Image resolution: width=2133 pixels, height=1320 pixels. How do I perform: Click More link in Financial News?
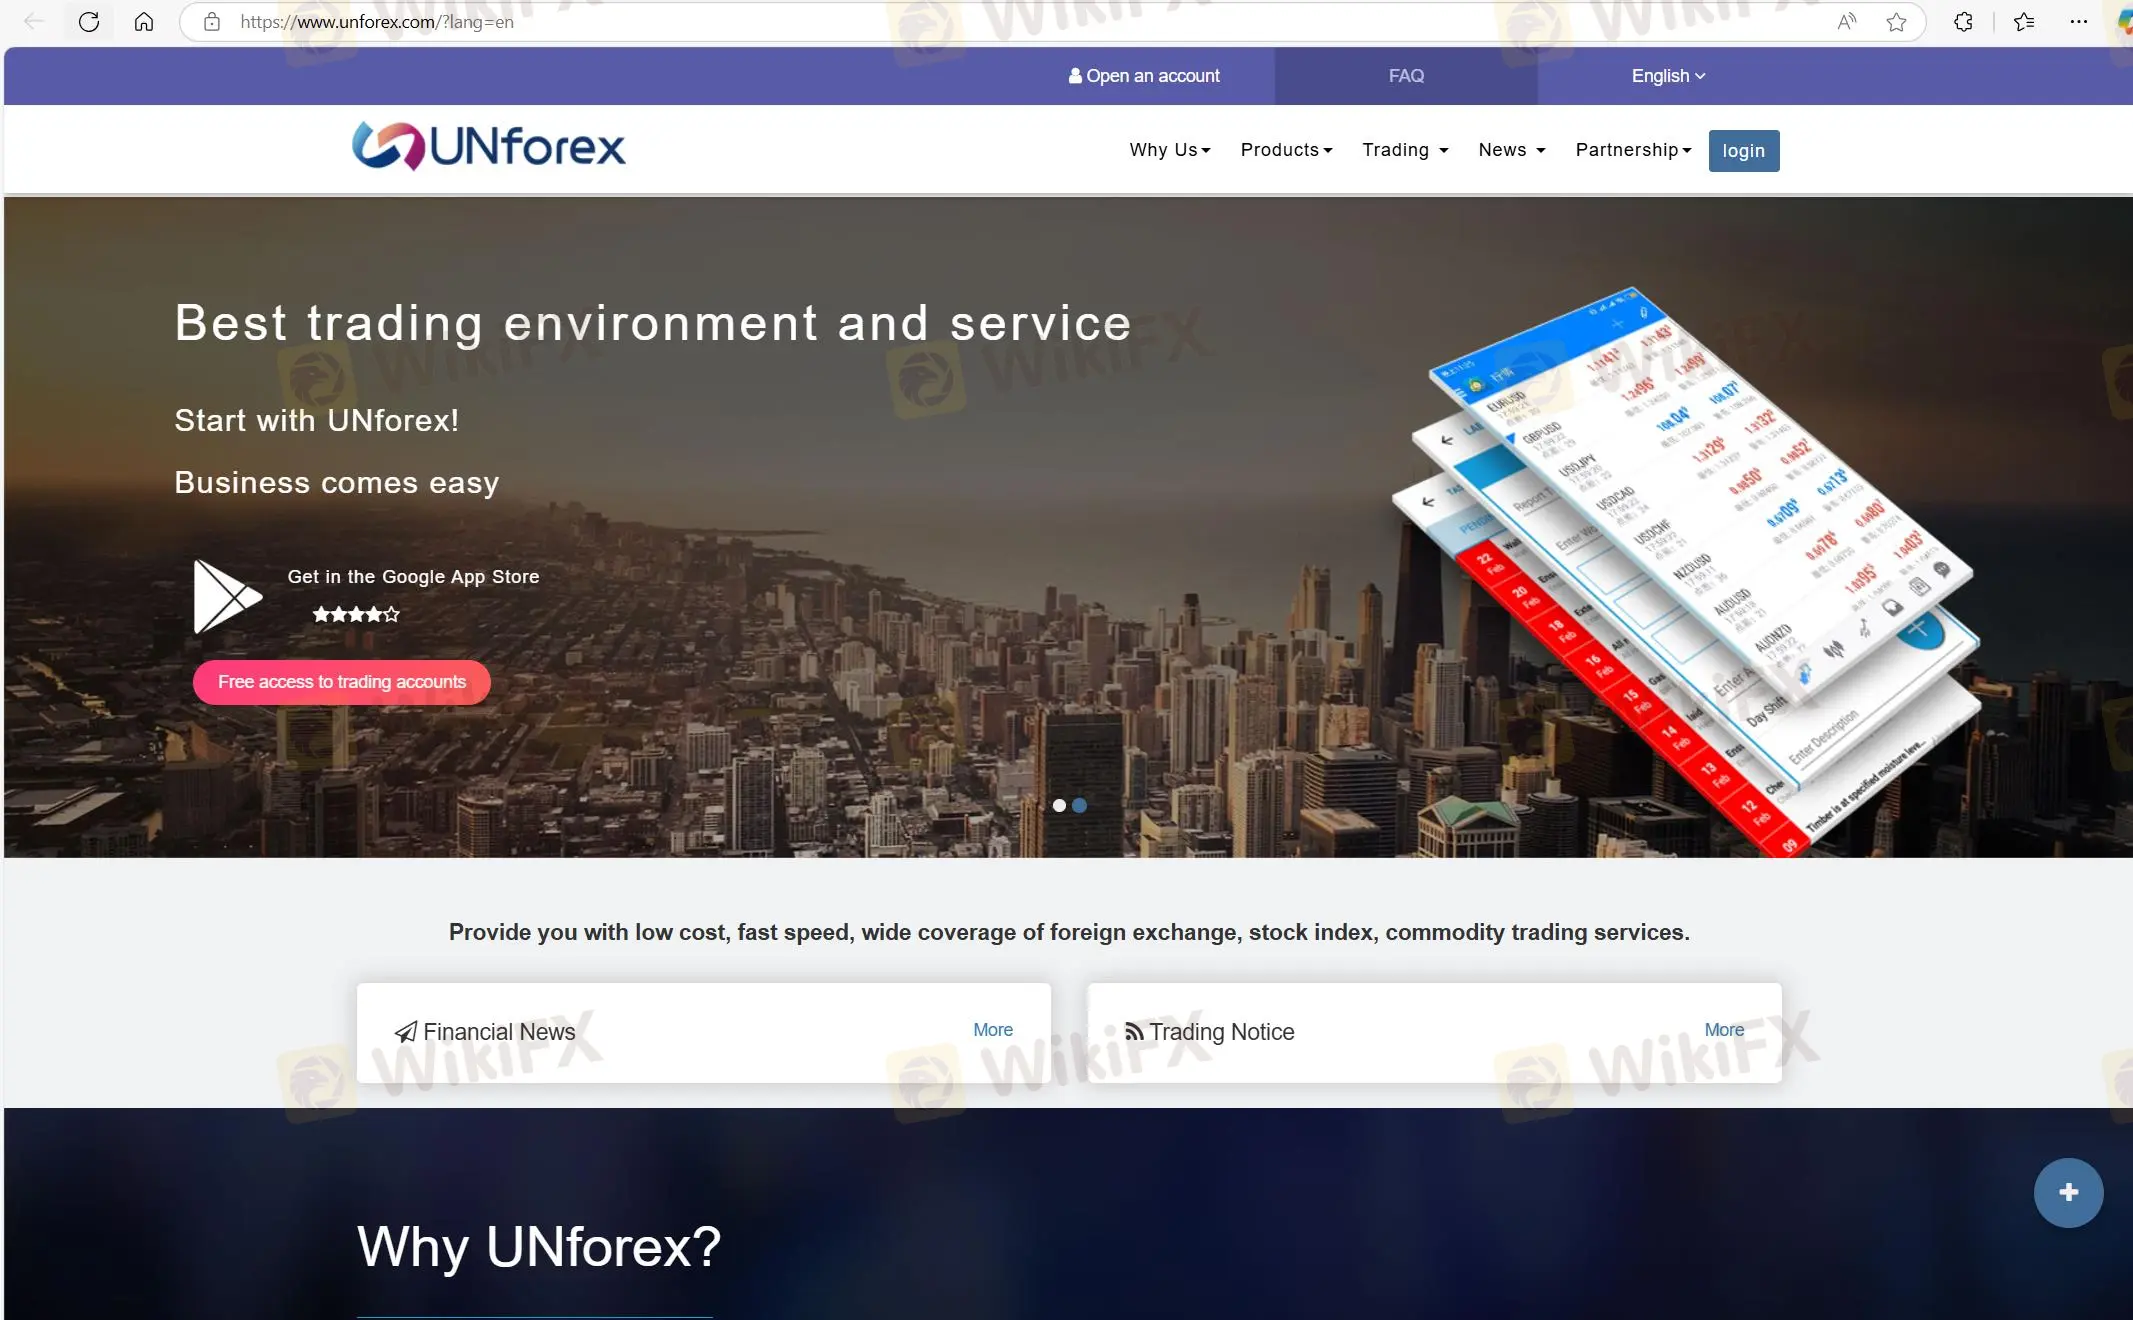click(993, 1030)
